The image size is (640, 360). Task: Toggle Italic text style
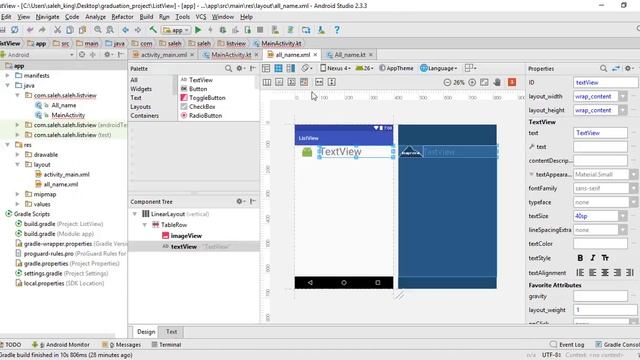(x=593, y=258)
